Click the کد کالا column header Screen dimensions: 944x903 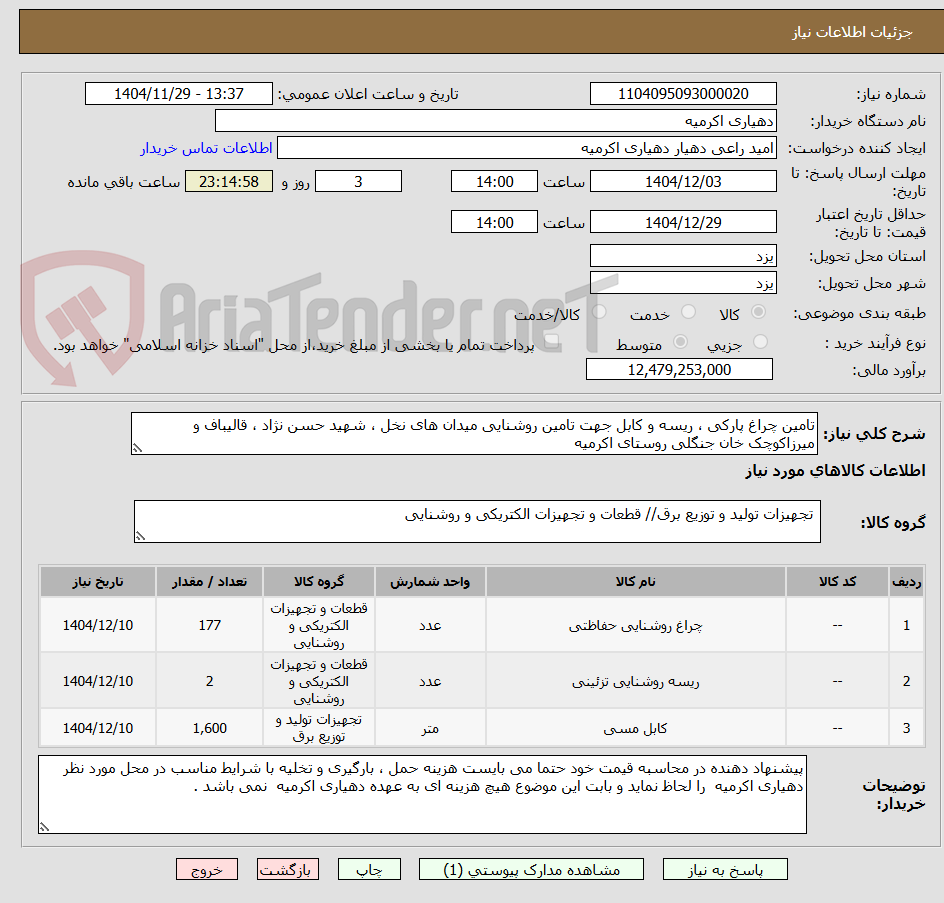coord(837,582)
